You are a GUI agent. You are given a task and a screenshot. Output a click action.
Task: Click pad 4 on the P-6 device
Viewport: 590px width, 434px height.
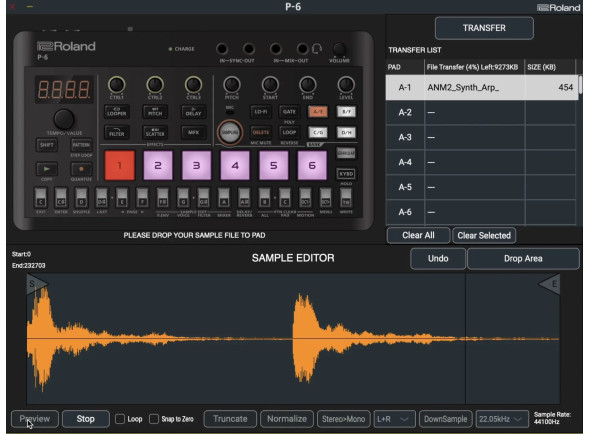click(x=235, y=165)
